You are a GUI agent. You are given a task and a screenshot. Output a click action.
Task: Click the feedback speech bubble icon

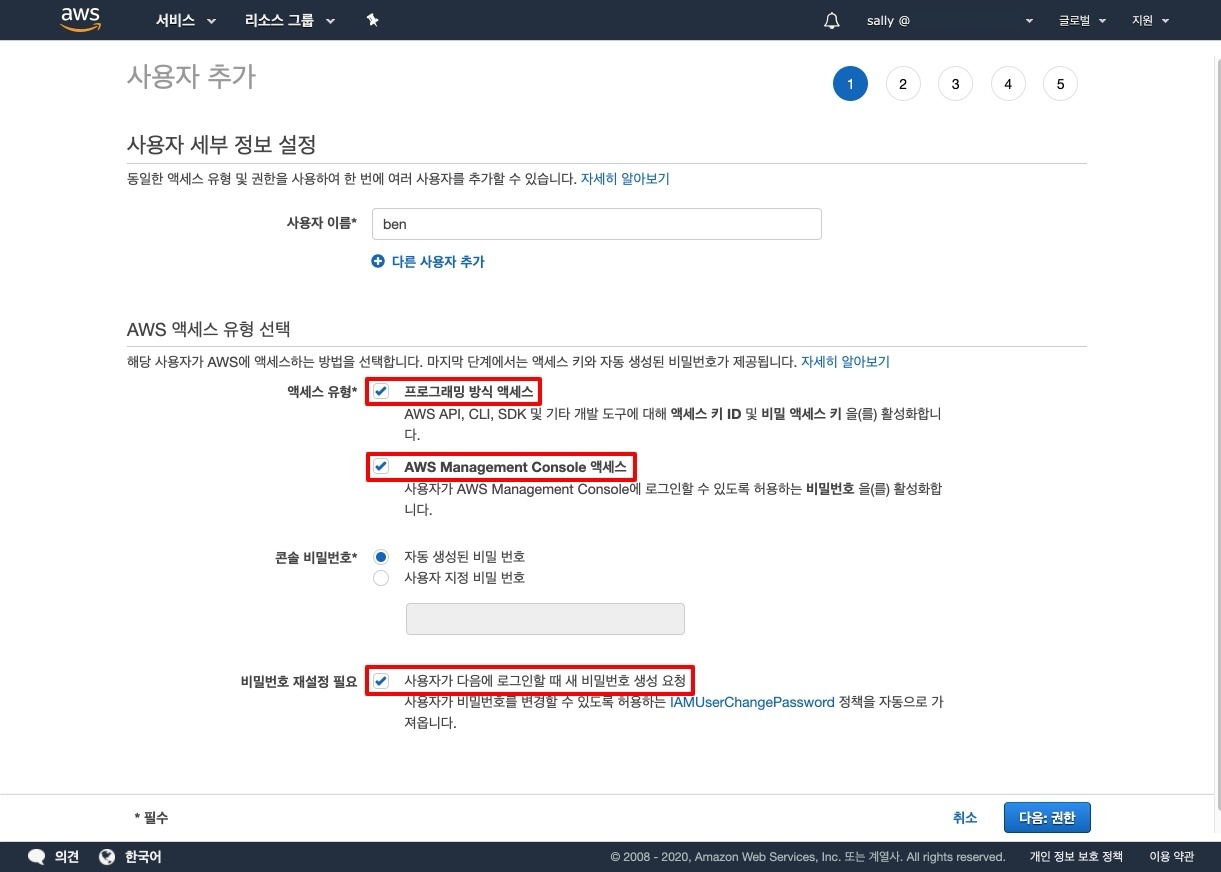tap(37, 857)
